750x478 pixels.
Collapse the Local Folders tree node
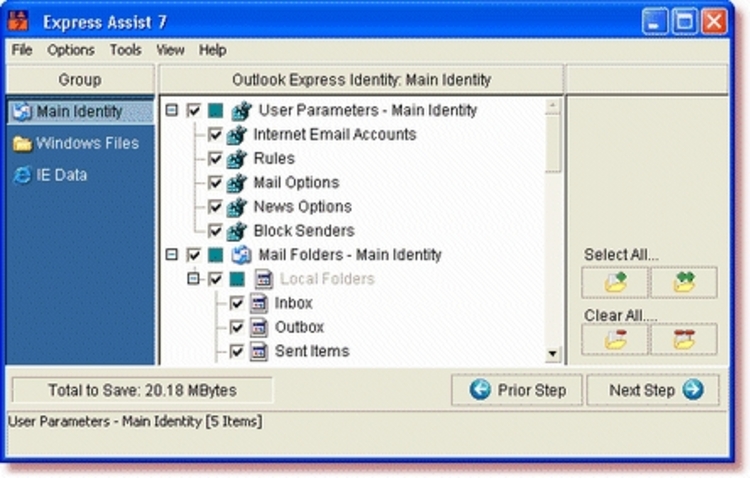pos(193,278)
